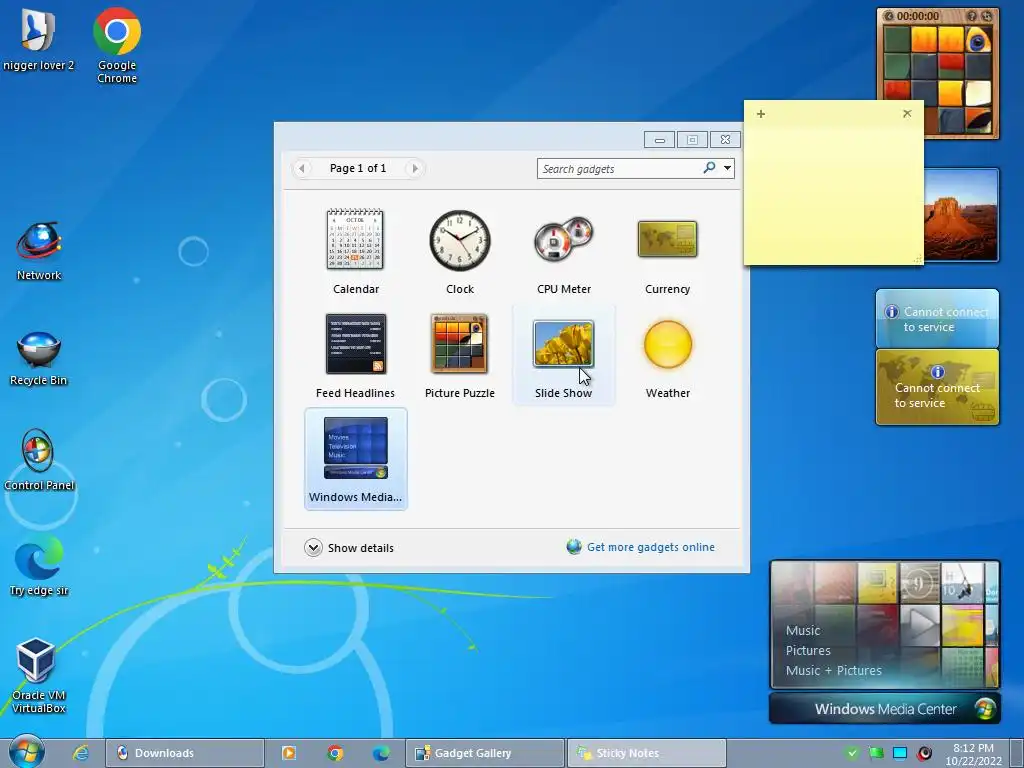Go to the previous gadget page arrow

(x=301, y=168)
